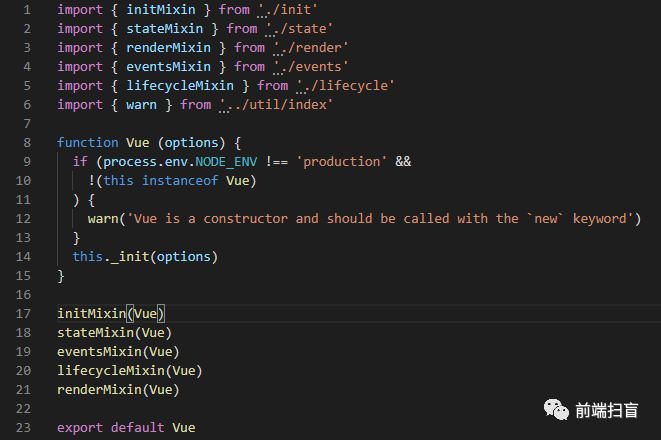Click line number 16 on the blank line

(x=23, y=294)
